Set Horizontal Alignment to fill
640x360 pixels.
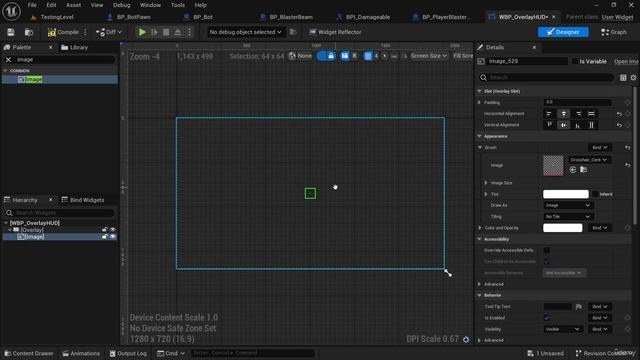tap(591, 114)
